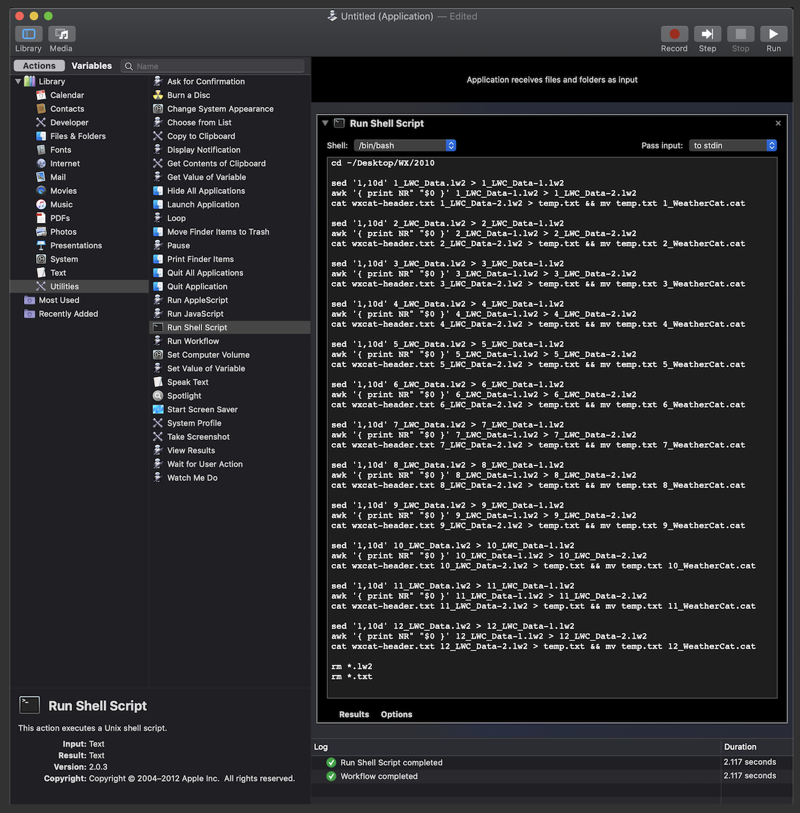
Task: Select the Music category
Action: pyautogui.click(x=61, y=204)
